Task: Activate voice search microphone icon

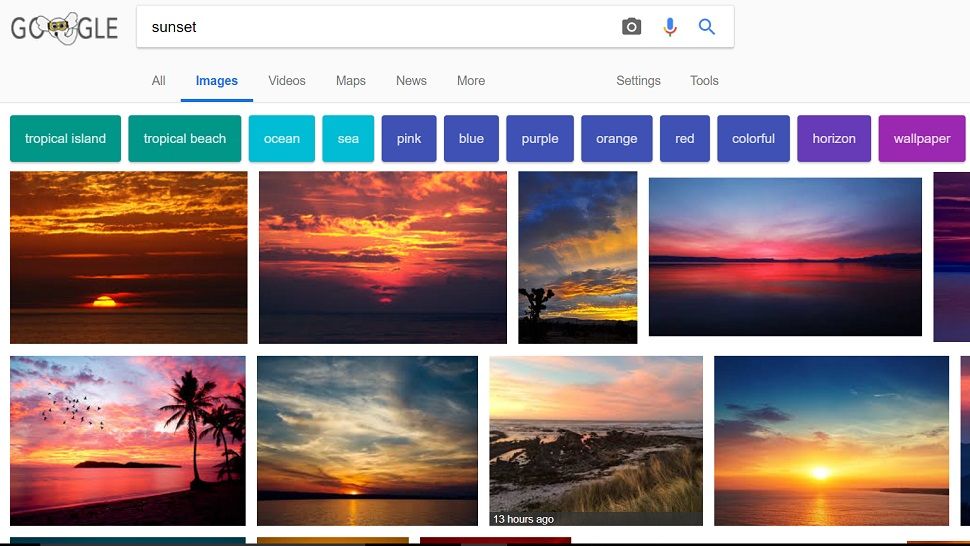Action: [669, 27]
